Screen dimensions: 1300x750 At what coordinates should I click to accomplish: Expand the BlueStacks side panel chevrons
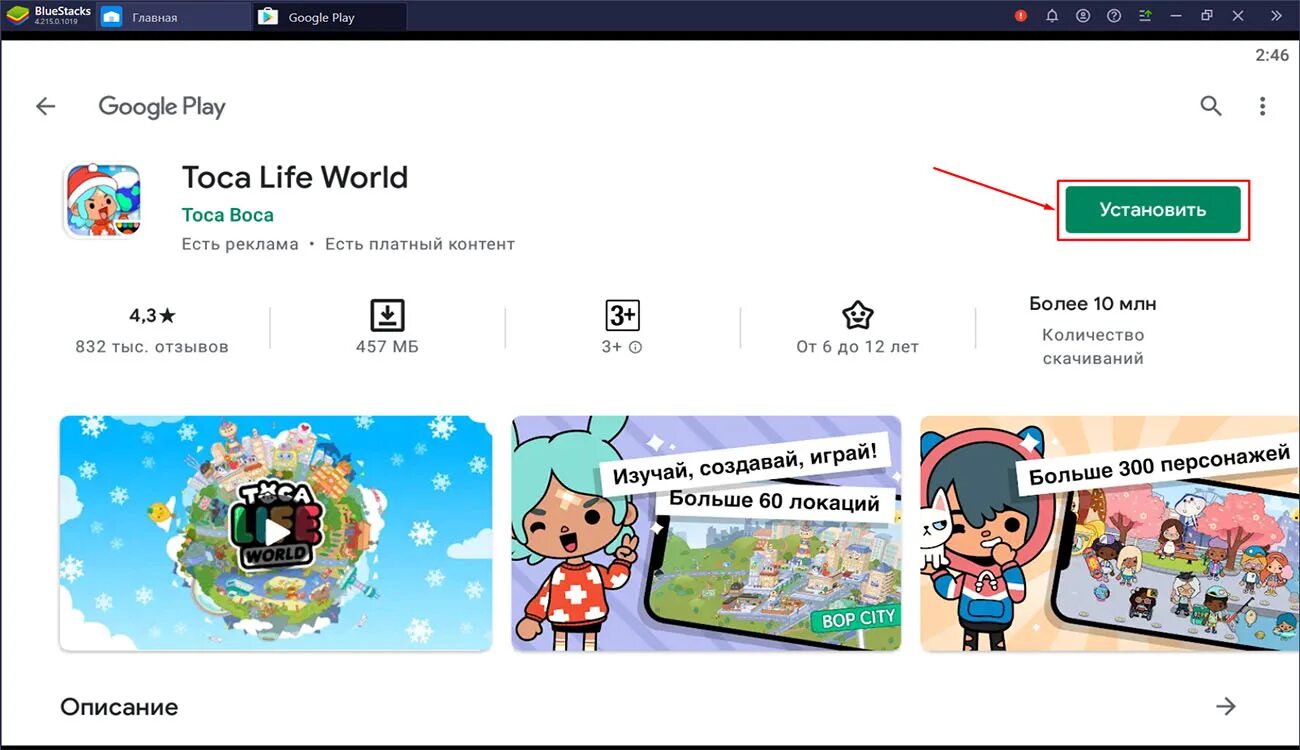[x=1276, y=16]
